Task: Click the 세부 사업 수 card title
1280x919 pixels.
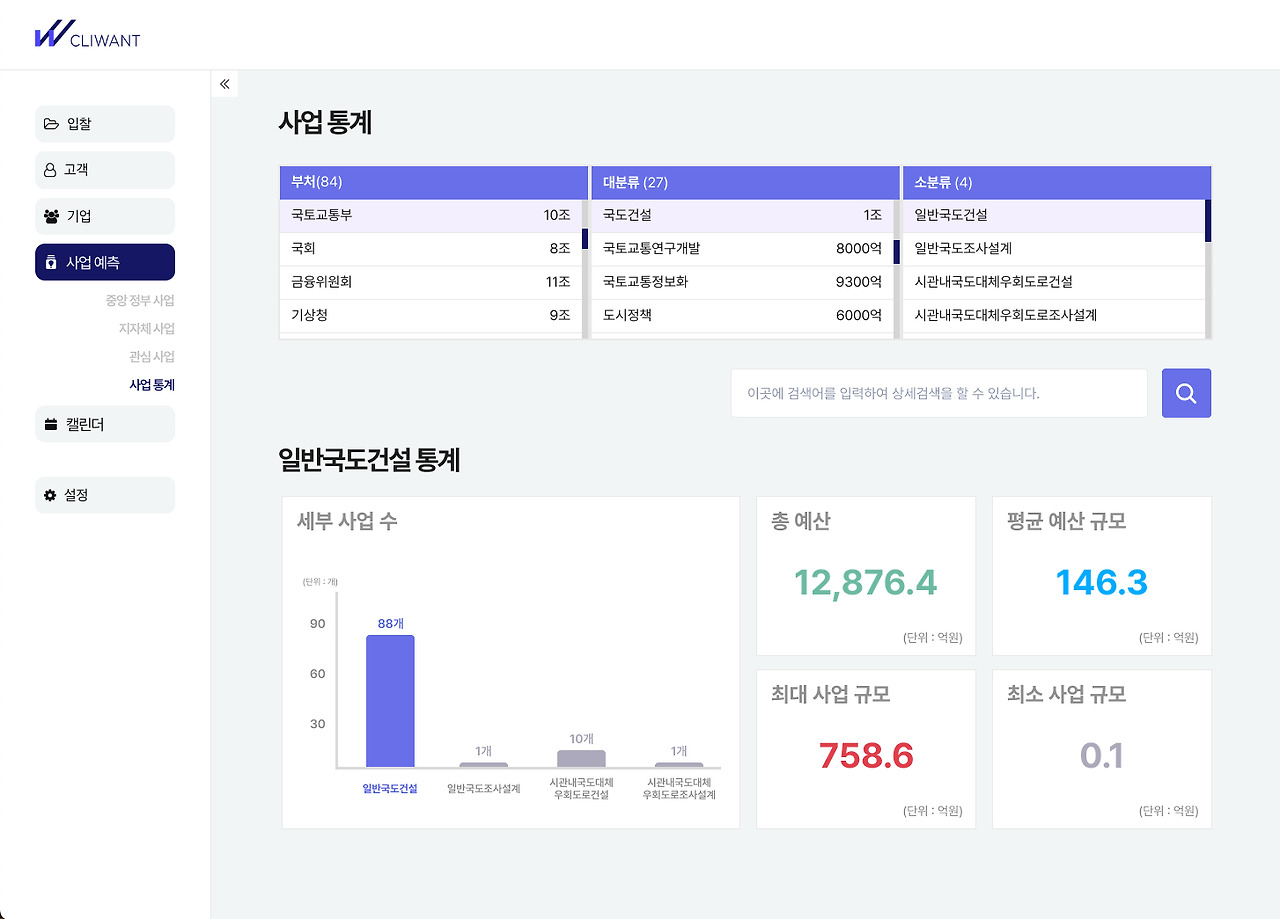Action: 347,521
